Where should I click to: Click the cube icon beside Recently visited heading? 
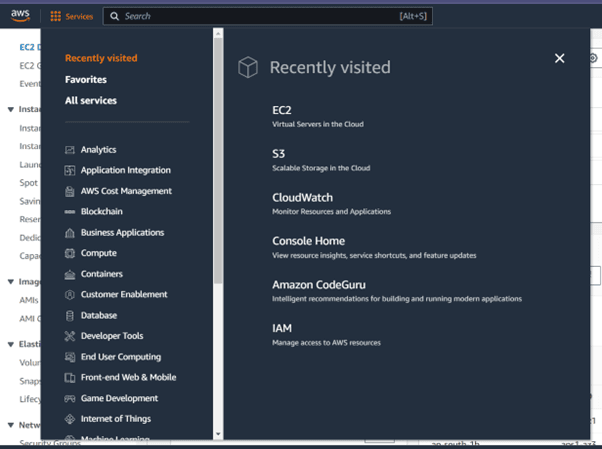[x=248, y=67]
